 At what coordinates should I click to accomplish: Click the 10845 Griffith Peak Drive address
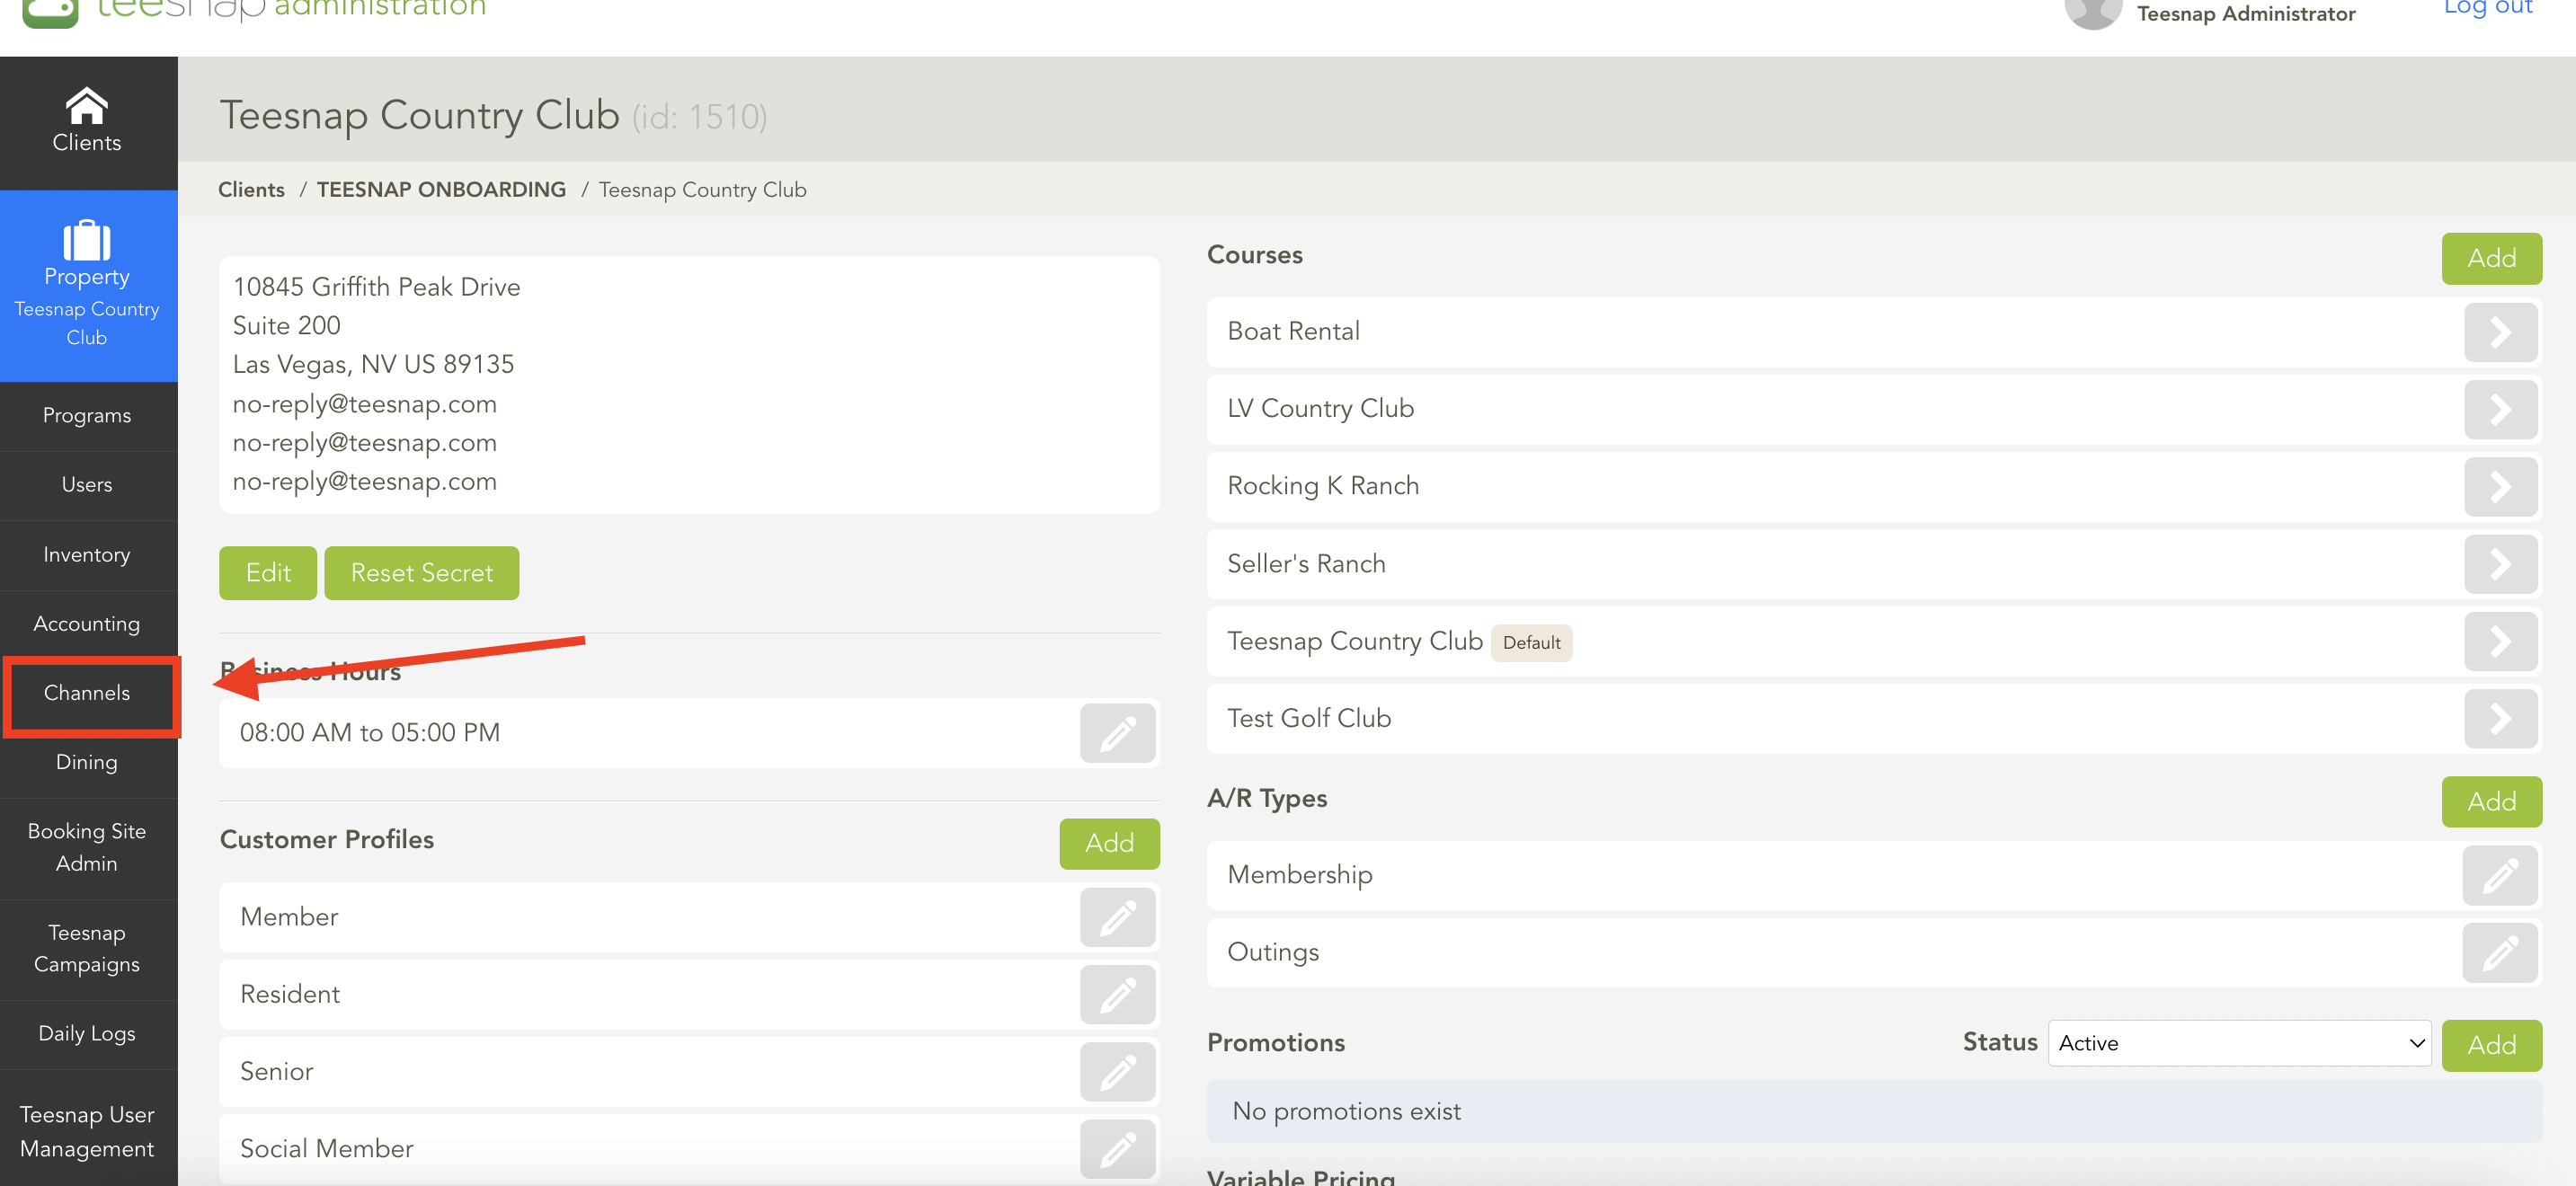(x=376, y=287)
